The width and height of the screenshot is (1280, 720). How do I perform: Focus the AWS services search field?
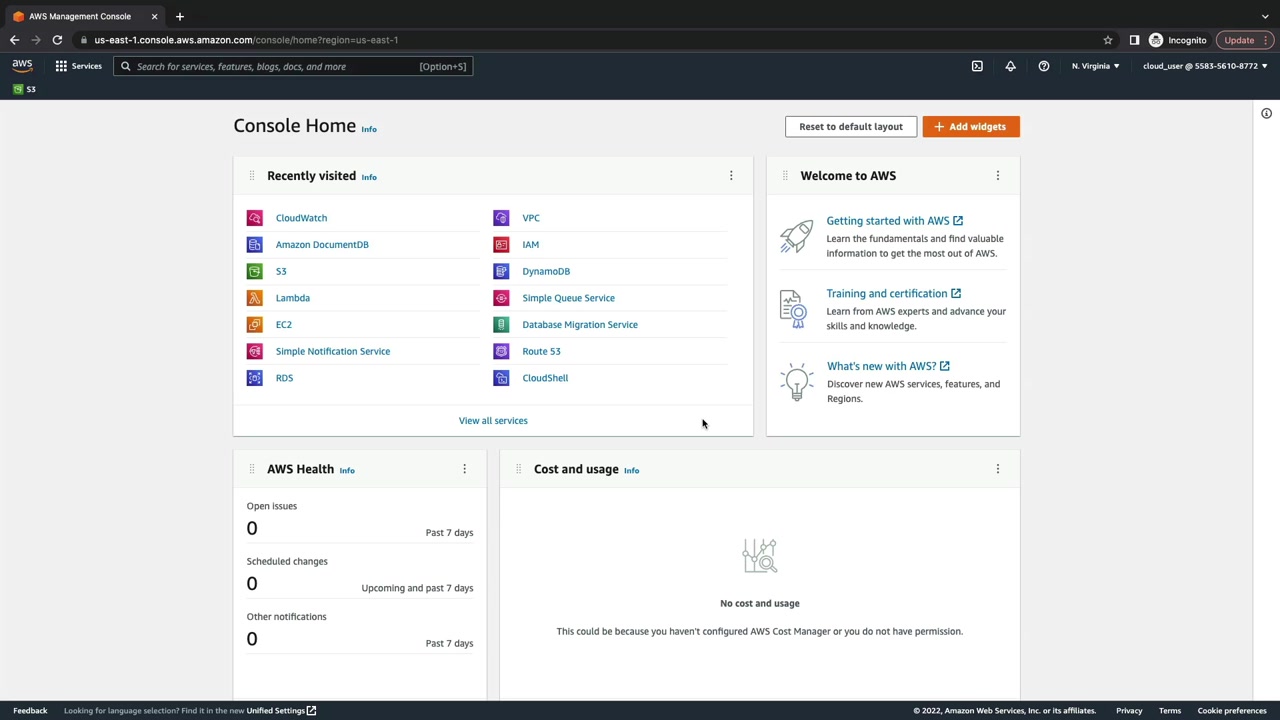293,67
